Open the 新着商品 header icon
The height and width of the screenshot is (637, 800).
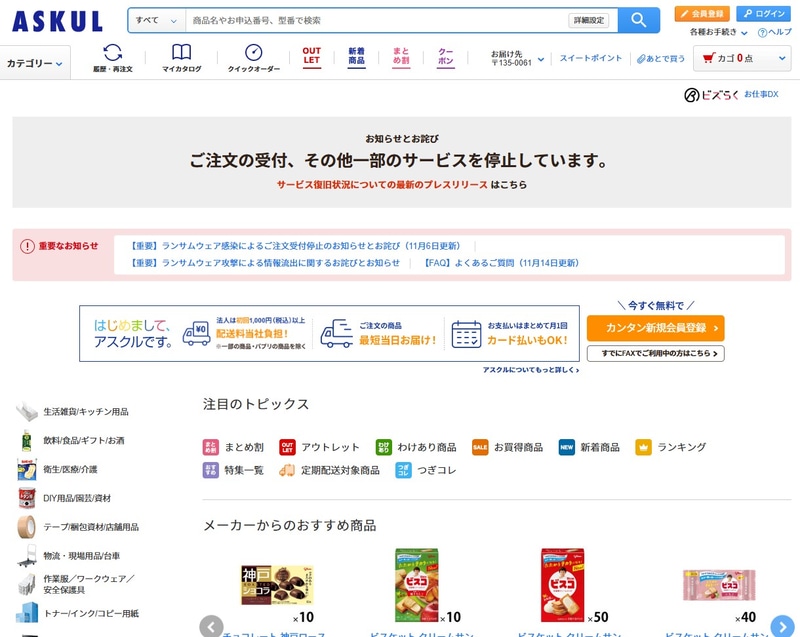357,57
